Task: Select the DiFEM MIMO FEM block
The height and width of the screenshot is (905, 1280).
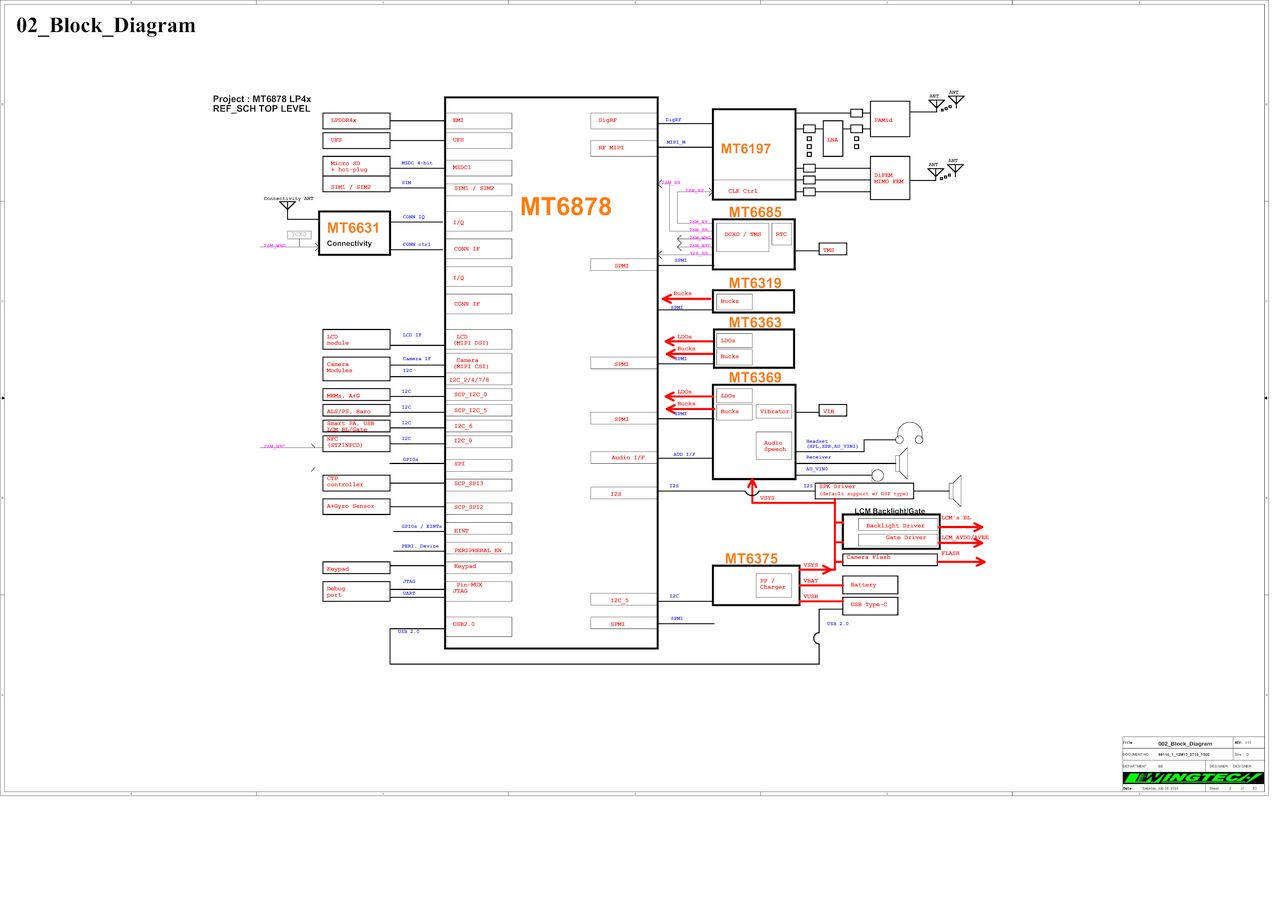Action: (x=890, y=177)
